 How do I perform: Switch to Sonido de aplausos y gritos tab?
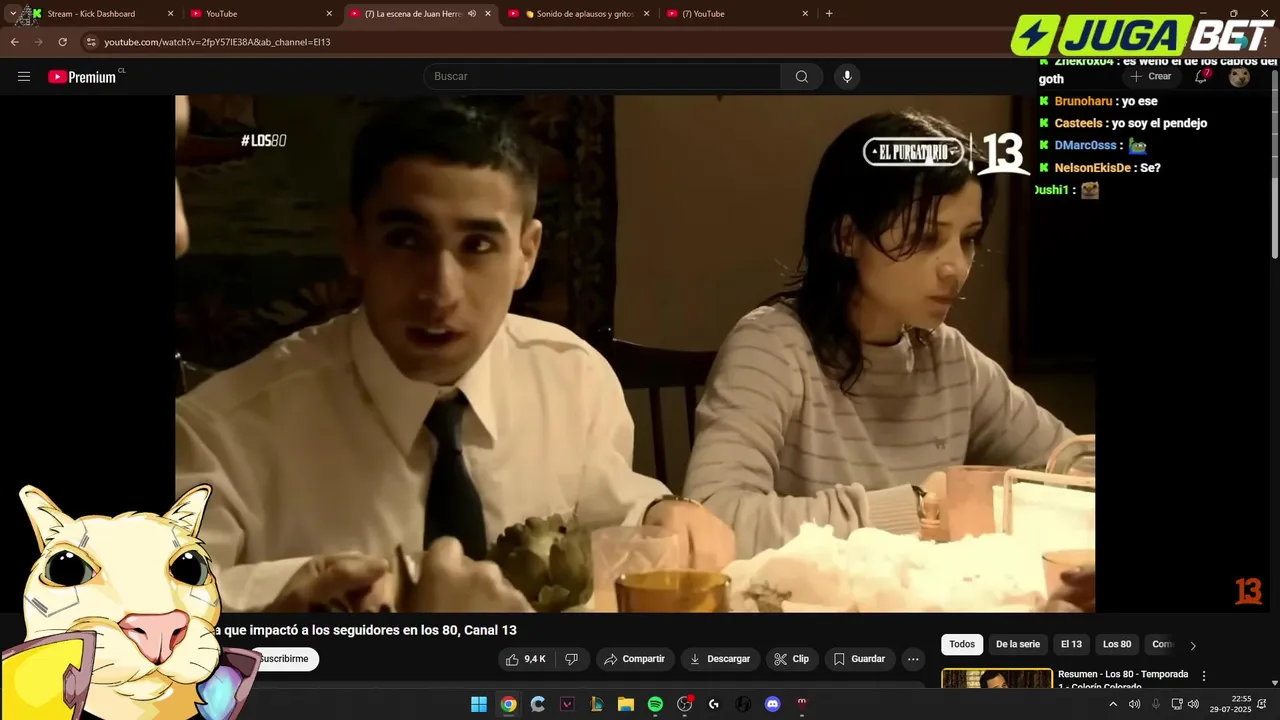click(x=579, y=14)
